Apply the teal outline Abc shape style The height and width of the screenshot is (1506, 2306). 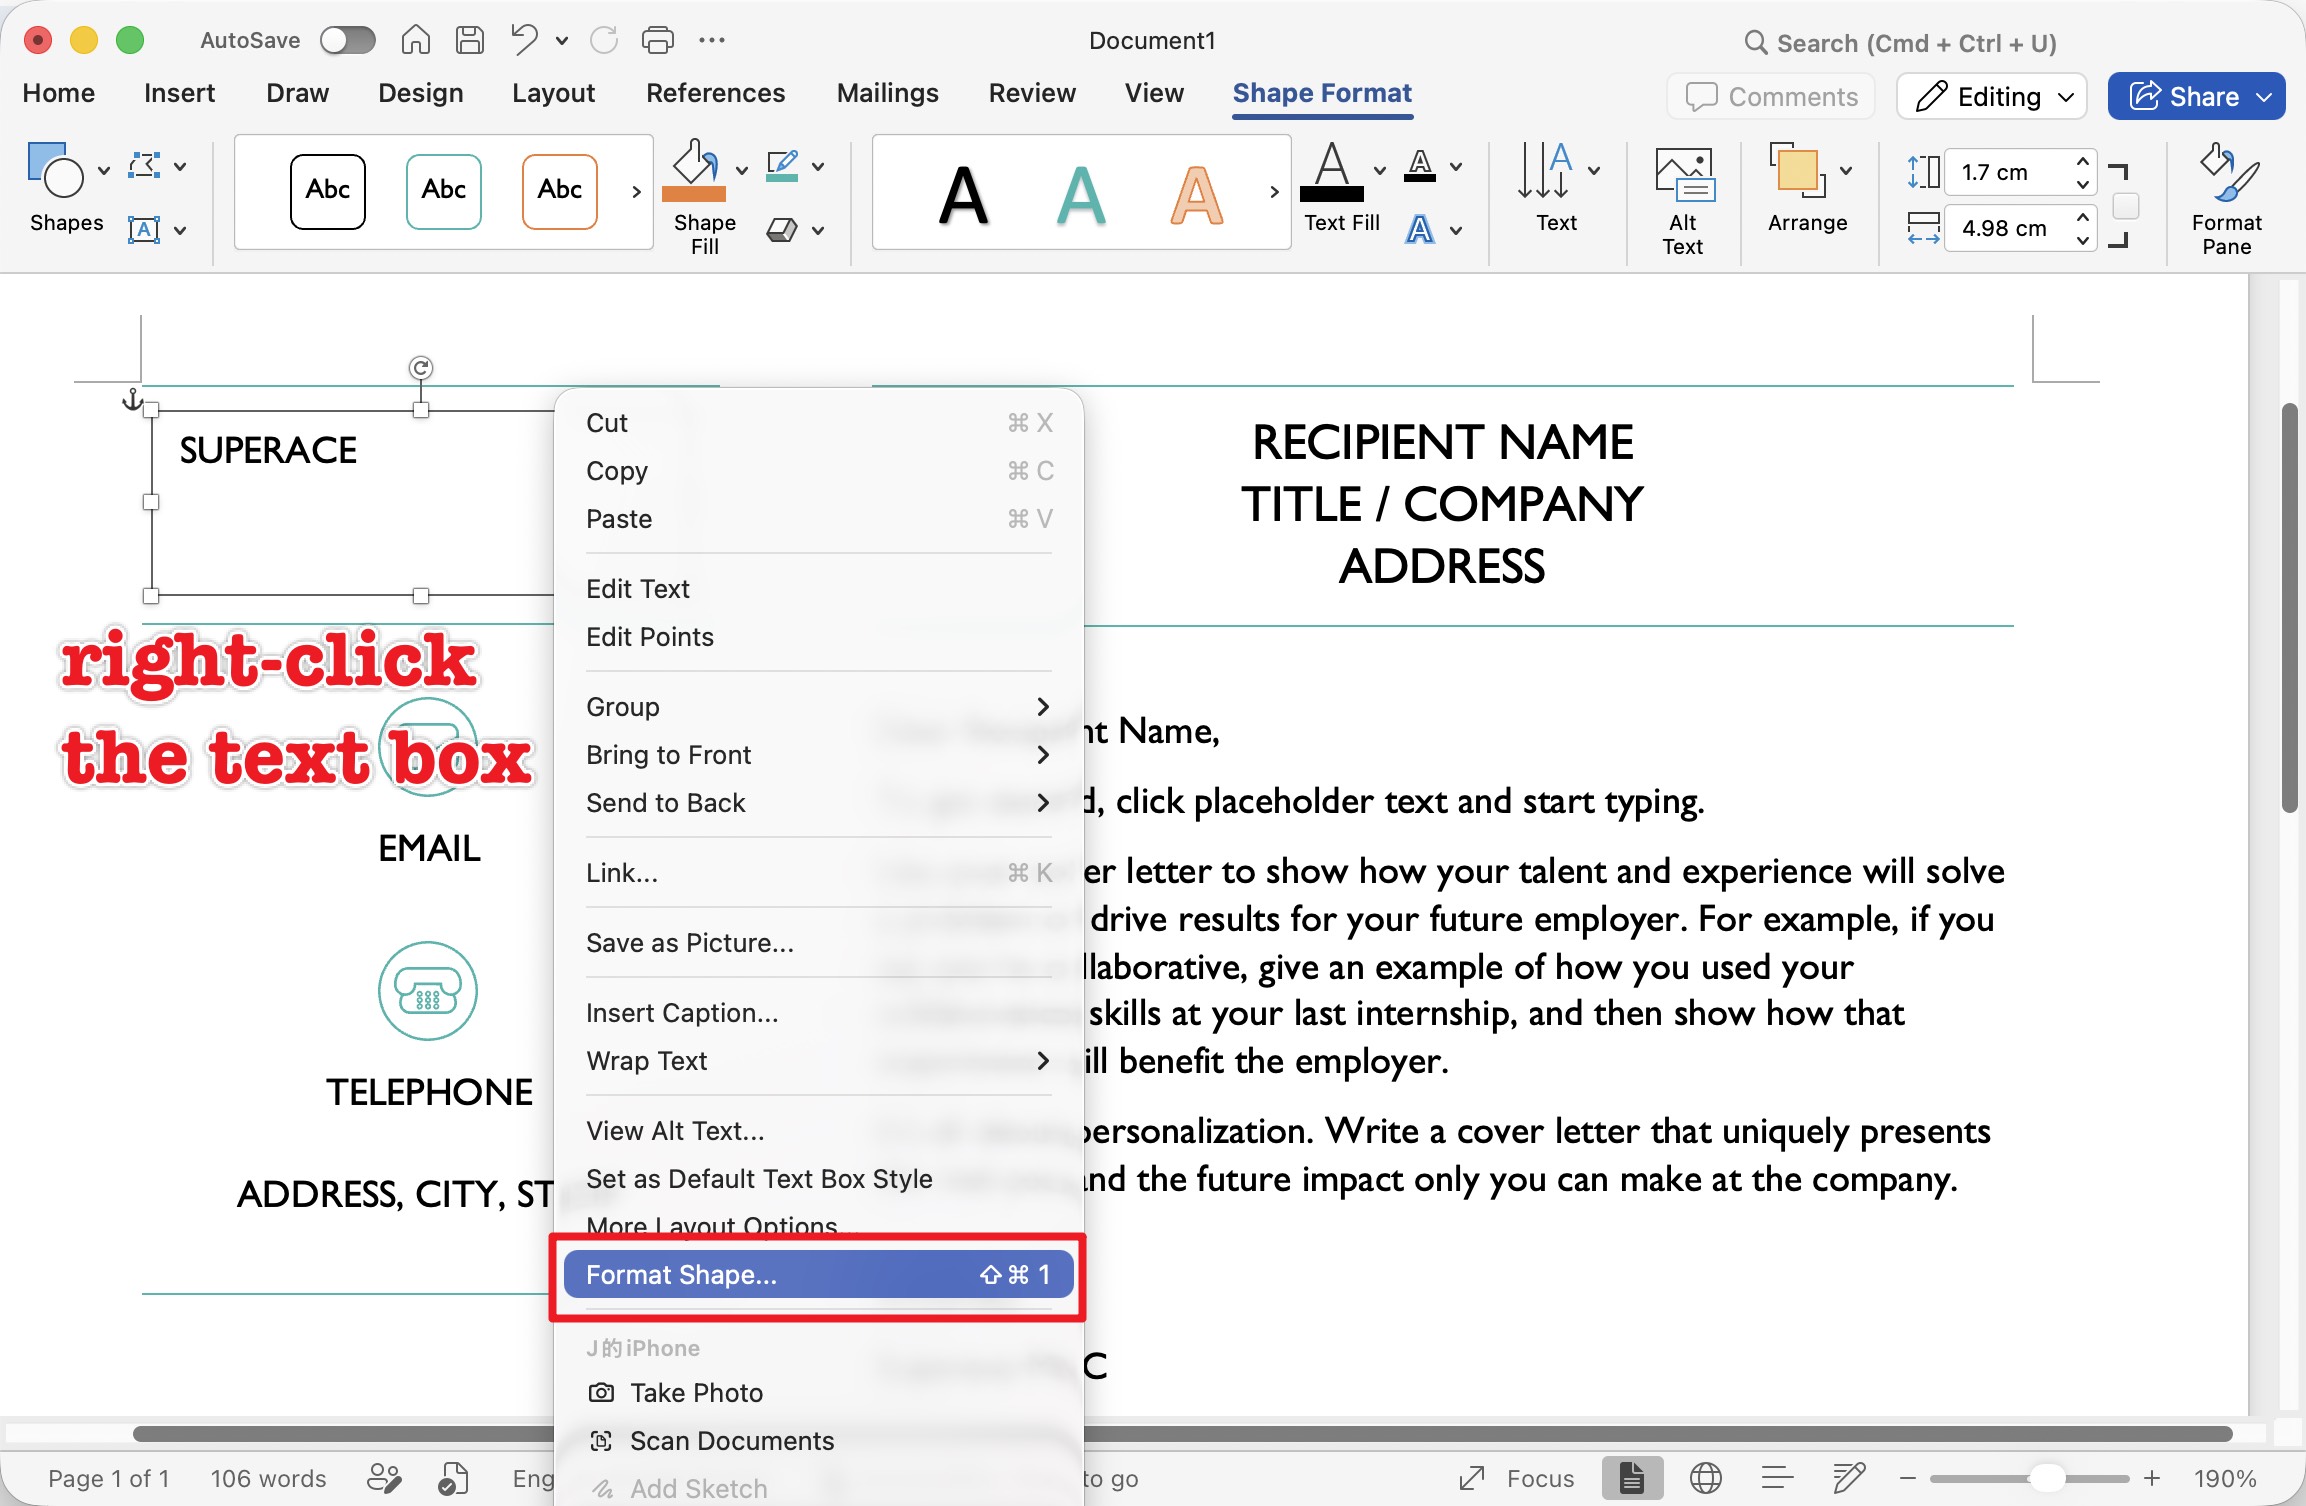pos(443,191)
